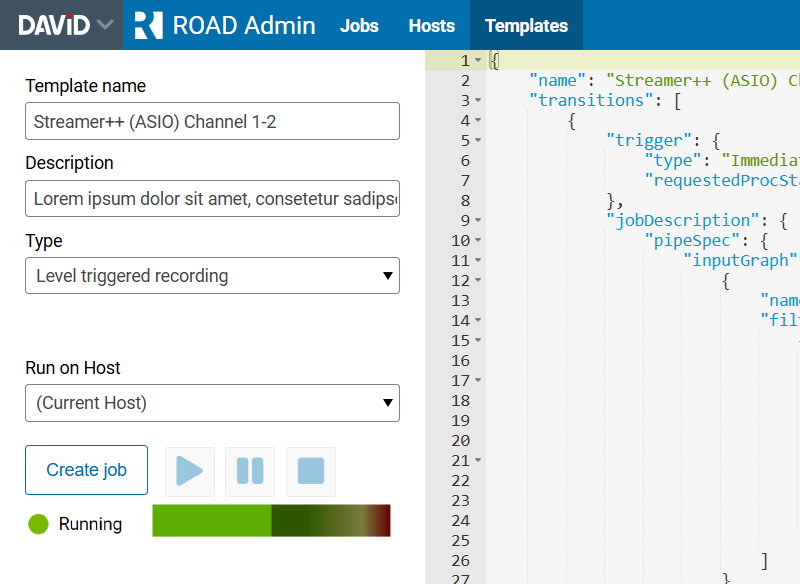Click the audio level meter bar

coord(271,521)
